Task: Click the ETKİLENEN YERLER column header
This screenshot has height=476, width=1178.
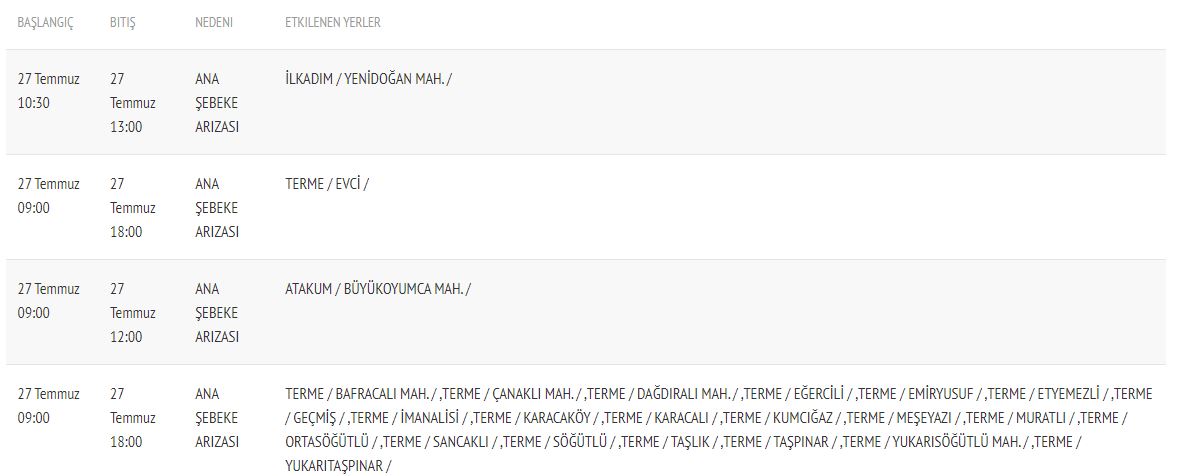Action: coord(333,23)
